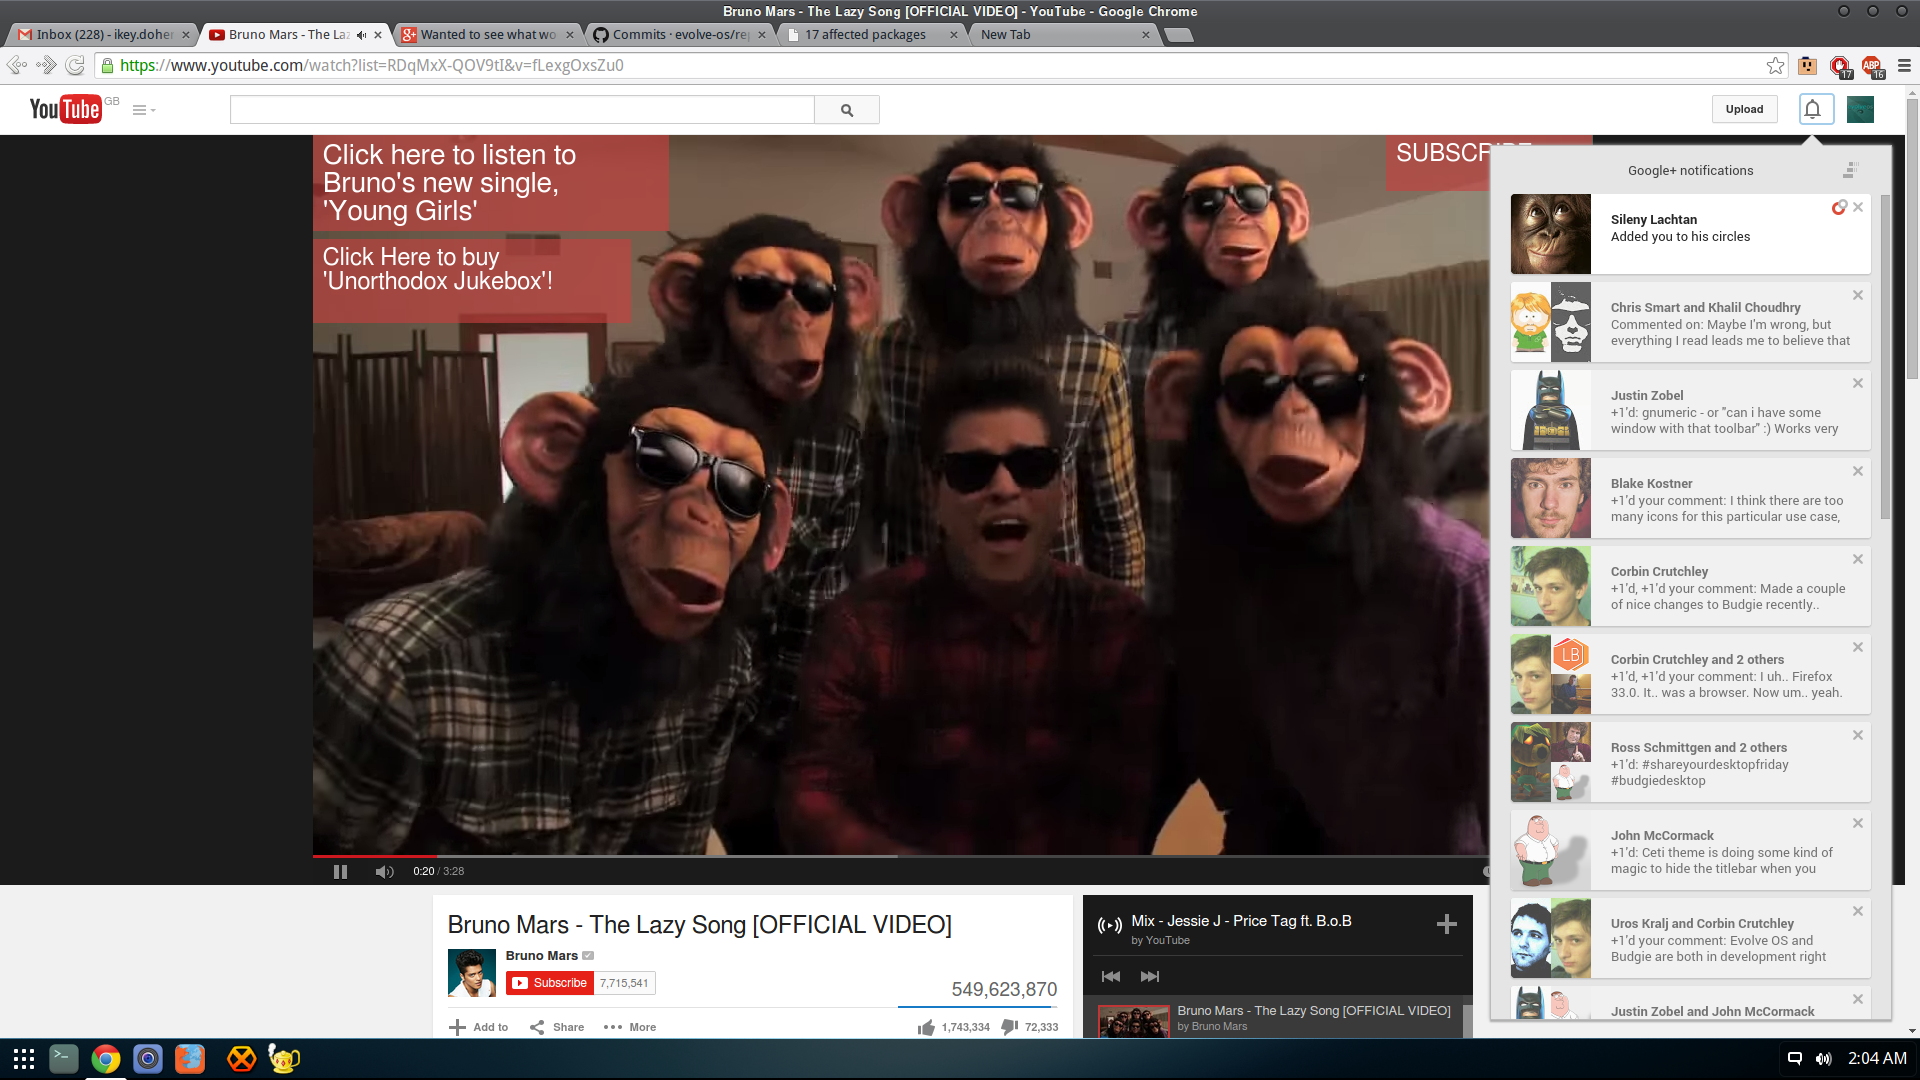Click the 'Unorthodox Jukebox' buy annotation
This screenshot has width=1920, height=1080.
pyautogui.click(x=472, y=280)
